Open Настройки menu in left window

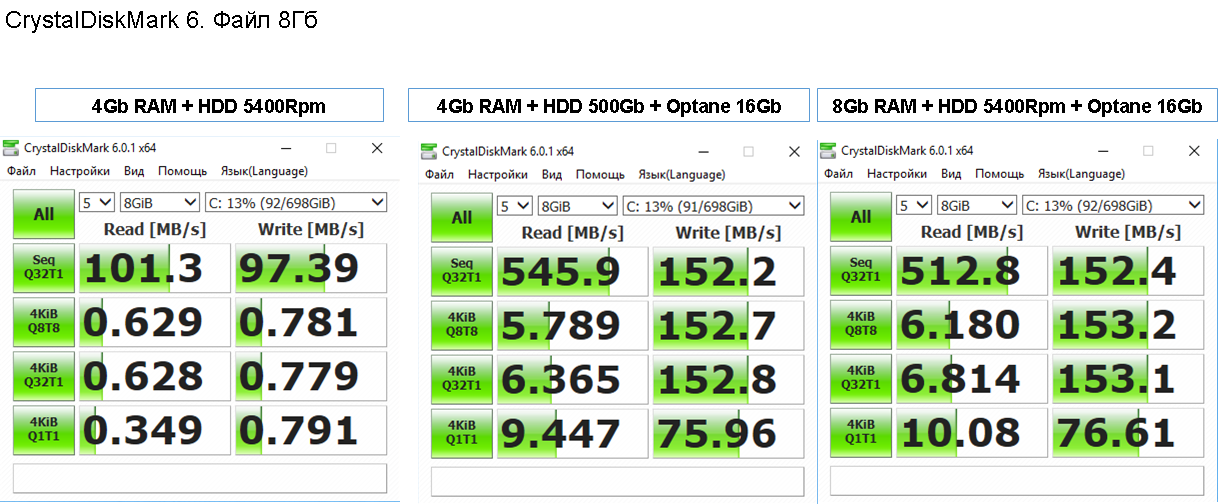click(80, 171)
